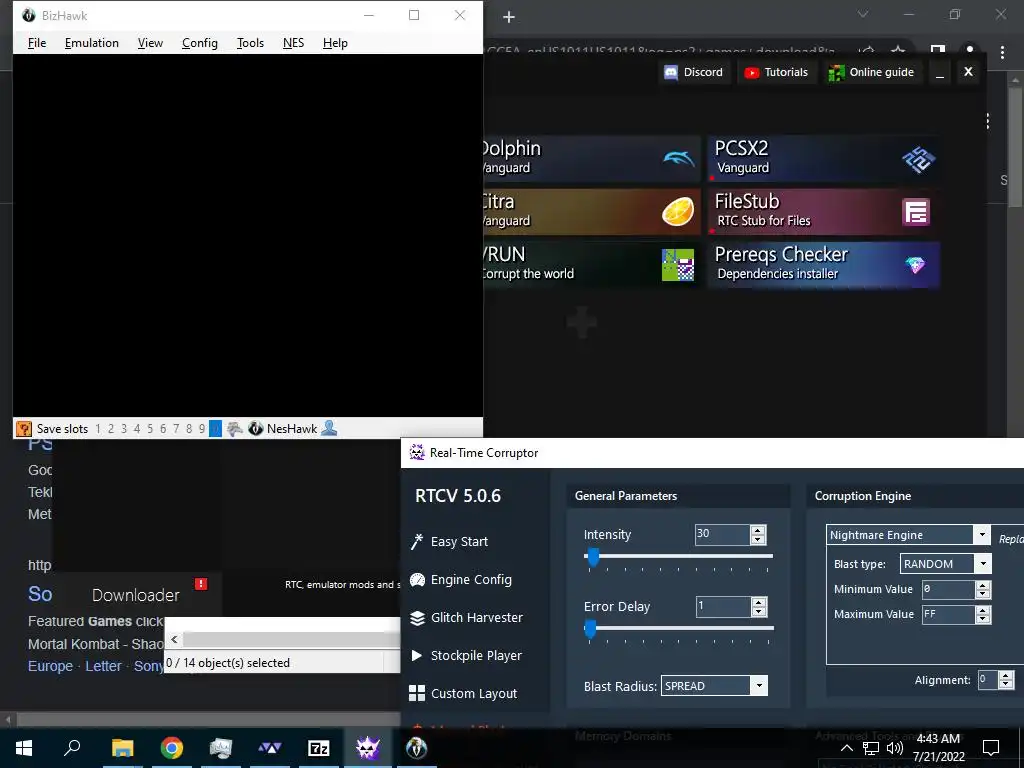
Task: Open new browser tab
Action: tap(509, 17)
